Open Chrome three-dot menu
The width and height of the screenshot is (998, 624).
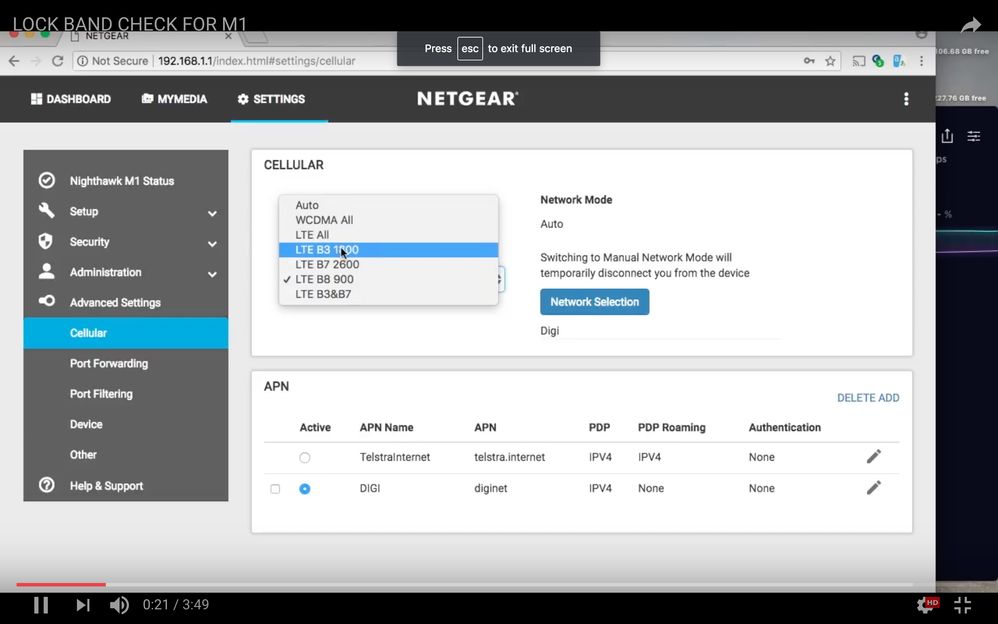tap(921, 61)
